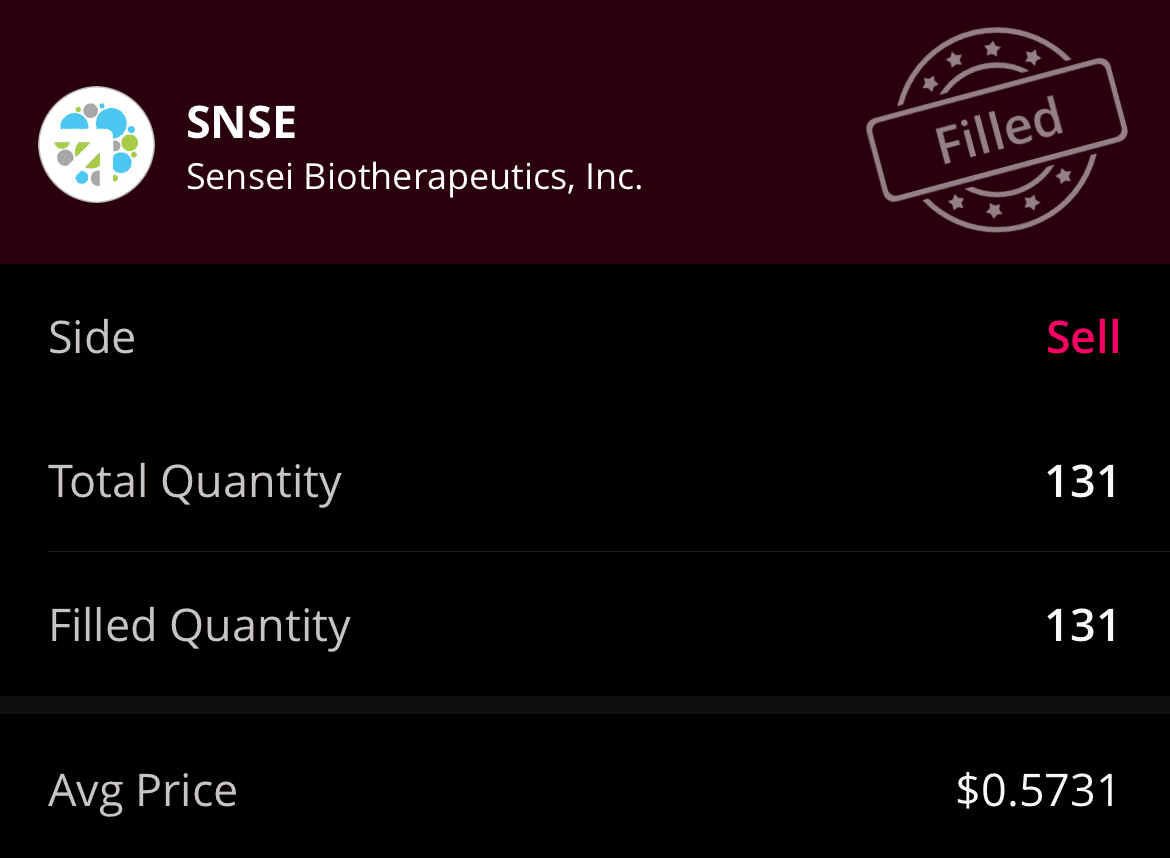Tap the Sensei Biotherapeutics company logo

click(96, 144)
